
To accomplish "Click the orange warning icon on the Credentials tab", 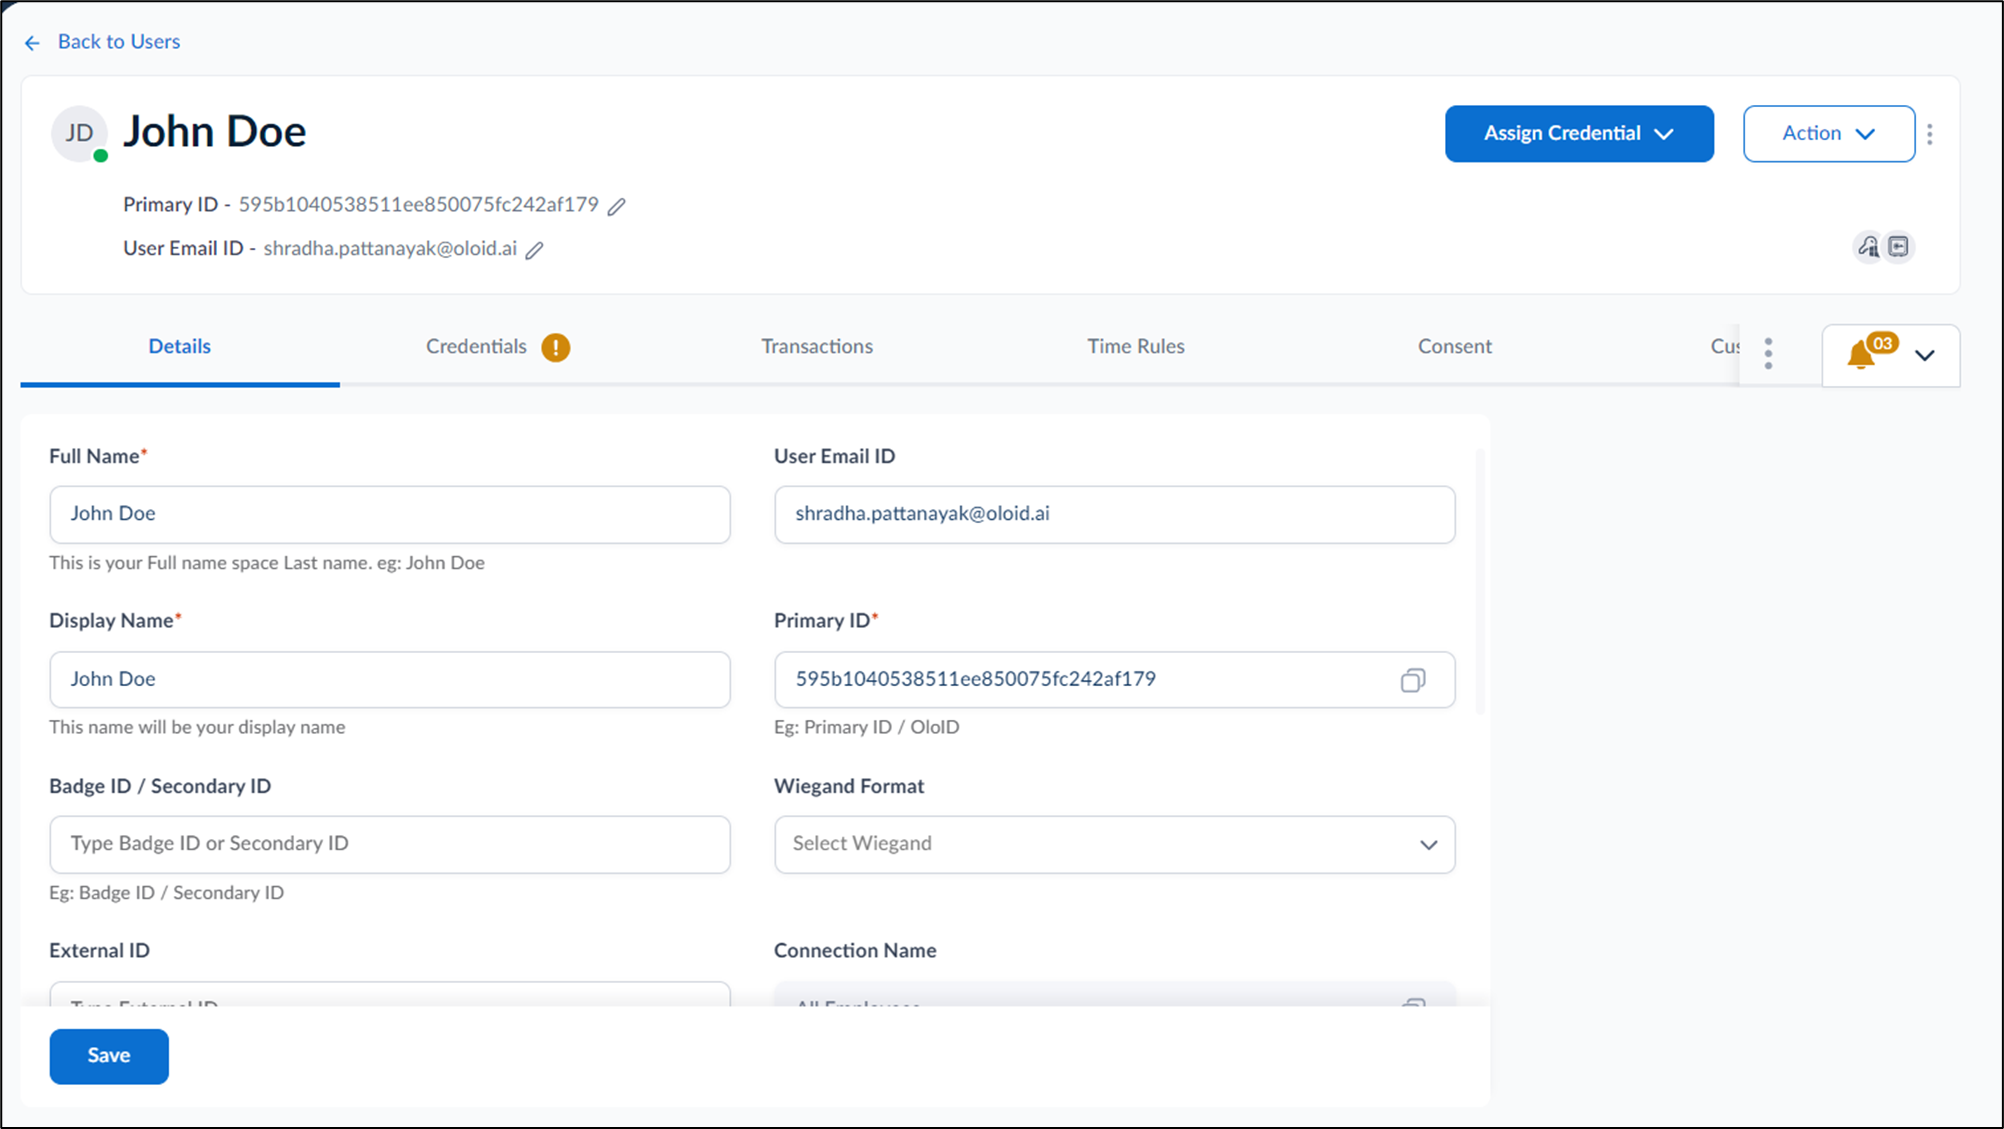I will tap(556, 347).
